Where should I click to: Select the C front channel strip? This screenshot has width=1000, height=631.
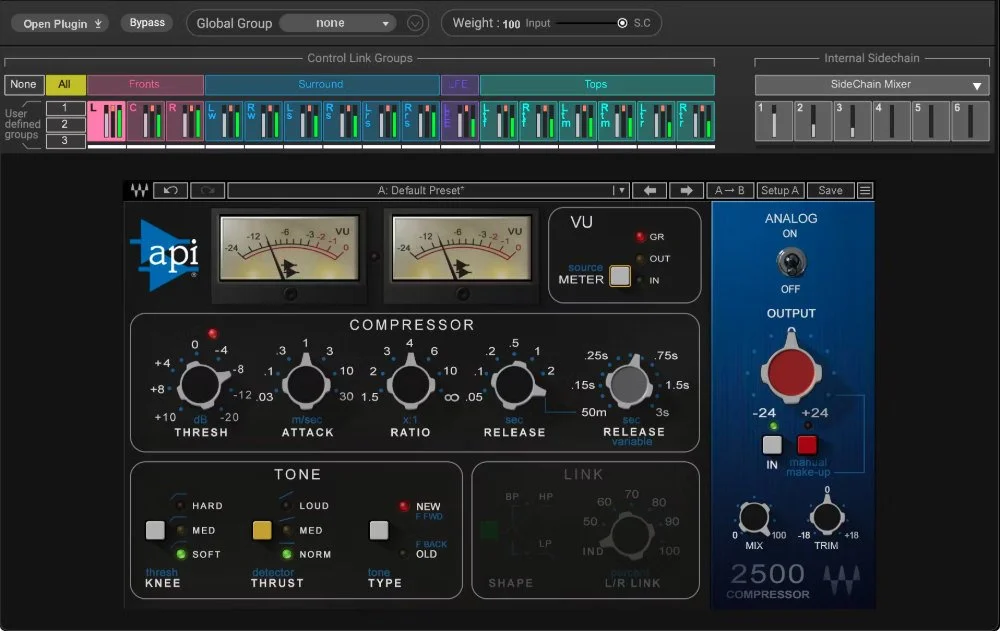click(x=145, y=121)
